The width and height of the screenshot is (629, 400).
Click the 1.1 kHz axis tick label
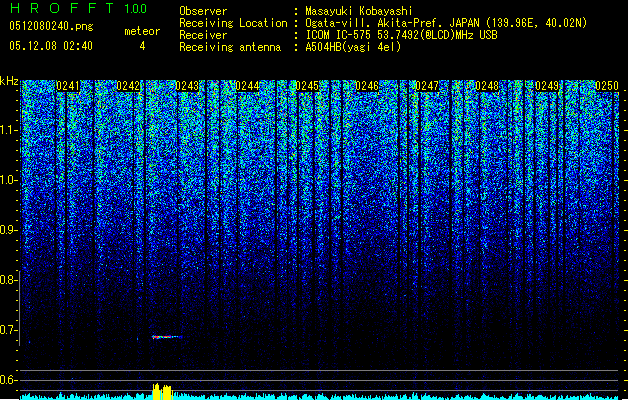[8, 130]
